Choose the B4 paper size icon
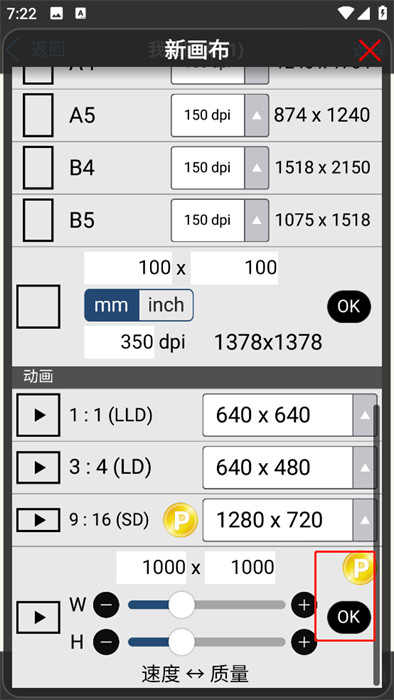394x700 pixels. point(38,168)
